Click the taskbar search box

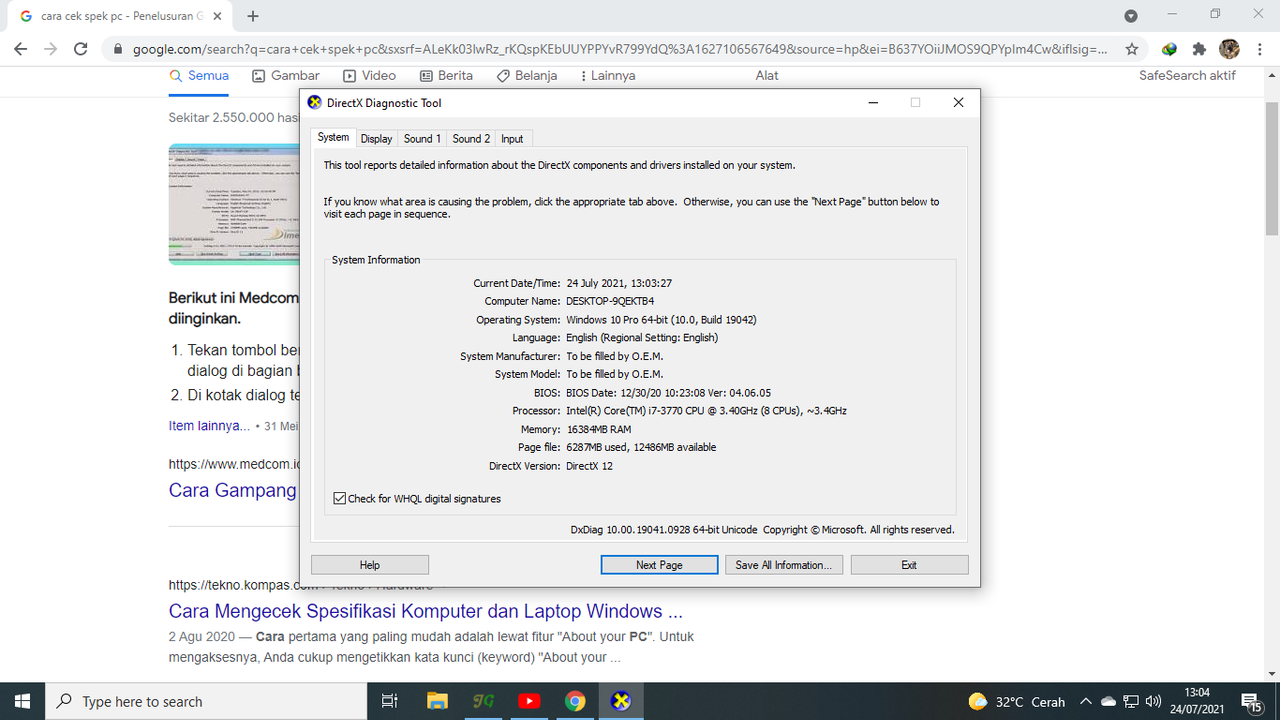click(x=205, y=701)
